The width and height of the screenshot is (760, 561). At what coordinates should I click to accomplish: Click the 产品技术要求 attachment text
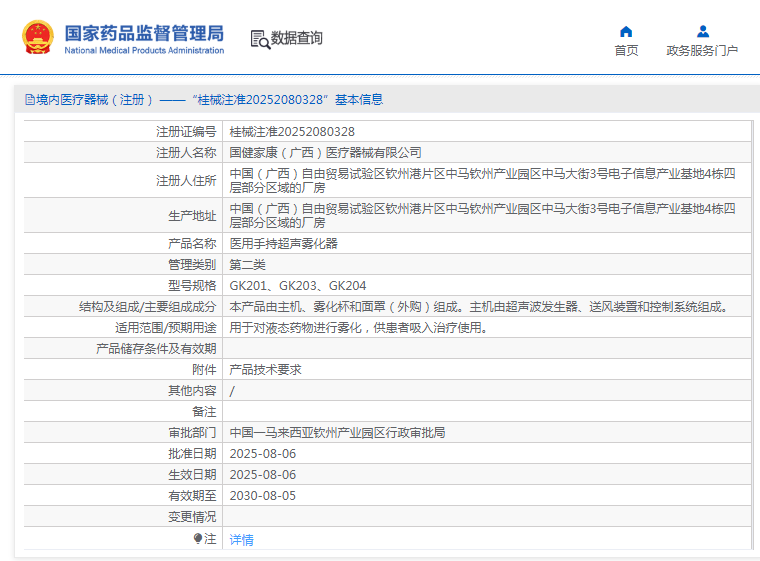tap(265, 369)
